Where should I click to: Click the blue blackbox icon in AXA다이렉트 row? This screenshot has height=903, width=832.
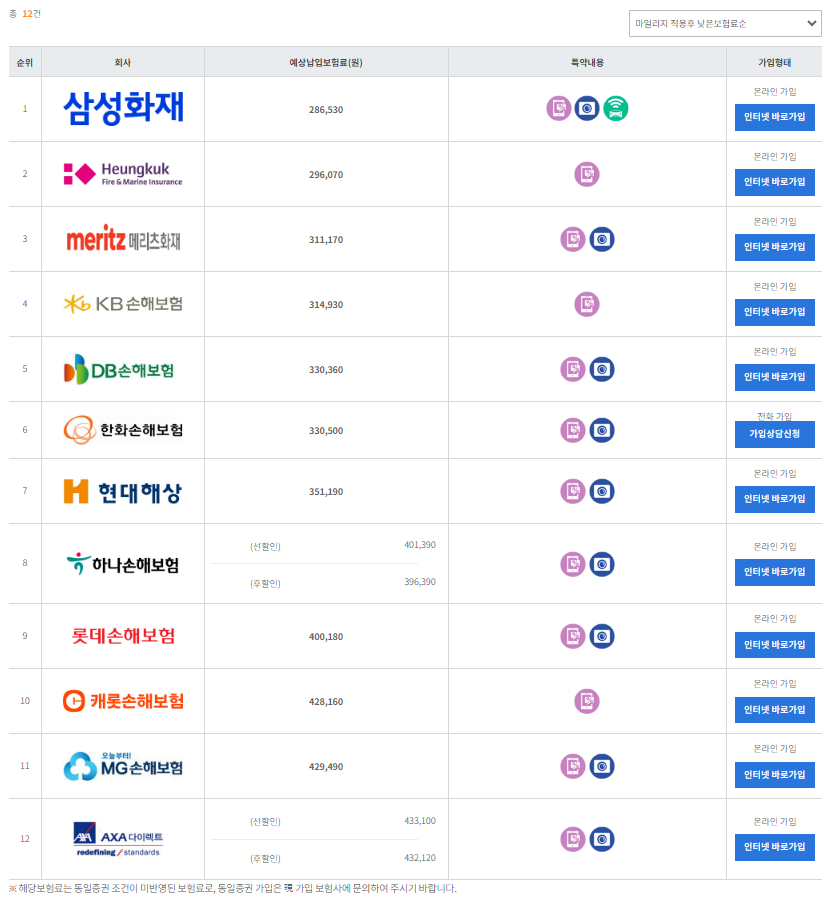[x=602, y=839]
